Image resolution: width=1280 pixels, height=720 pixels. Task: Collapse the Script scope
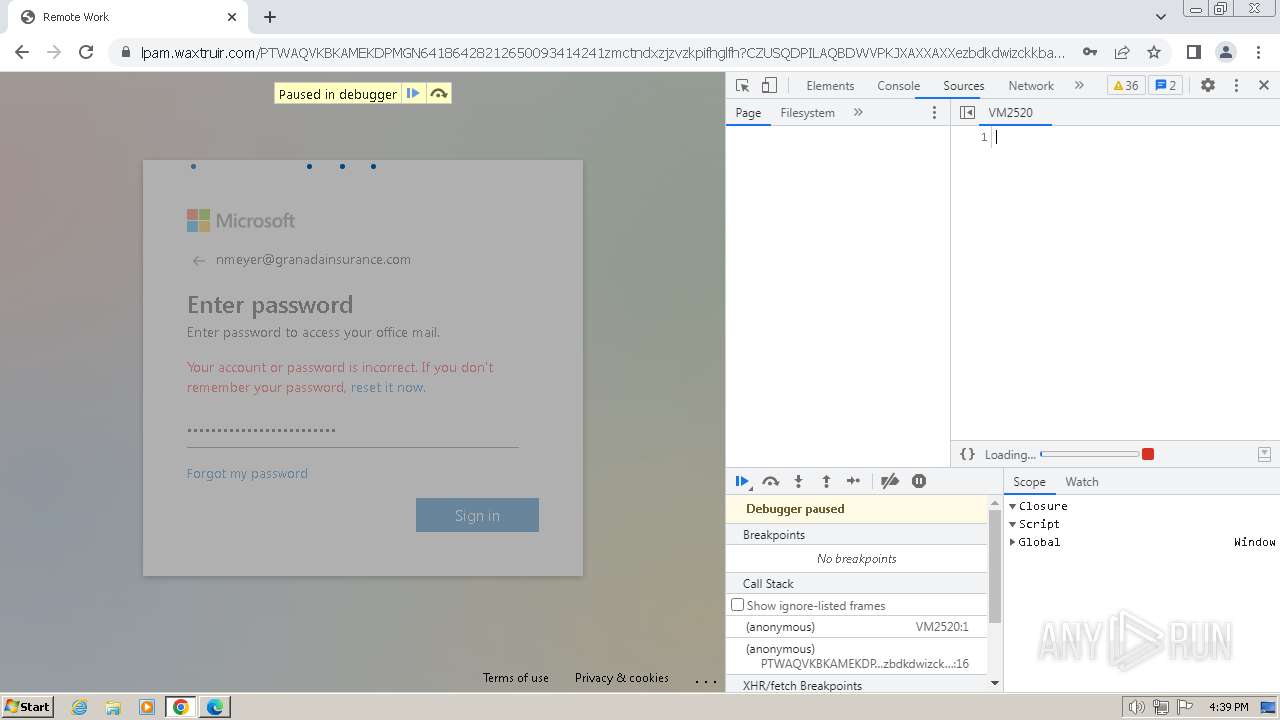pos(1012,524)
